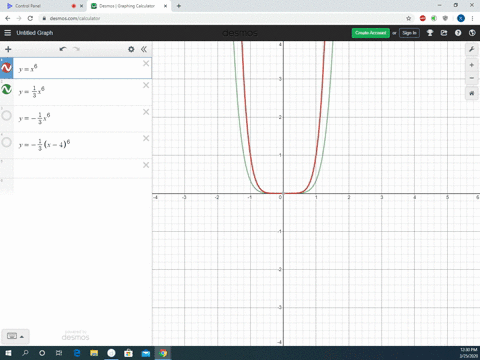Viewport: 480px width, 360px height.
Task: Open the expression list settings gear
Action: pyautogui.click(x=131, y=49)
